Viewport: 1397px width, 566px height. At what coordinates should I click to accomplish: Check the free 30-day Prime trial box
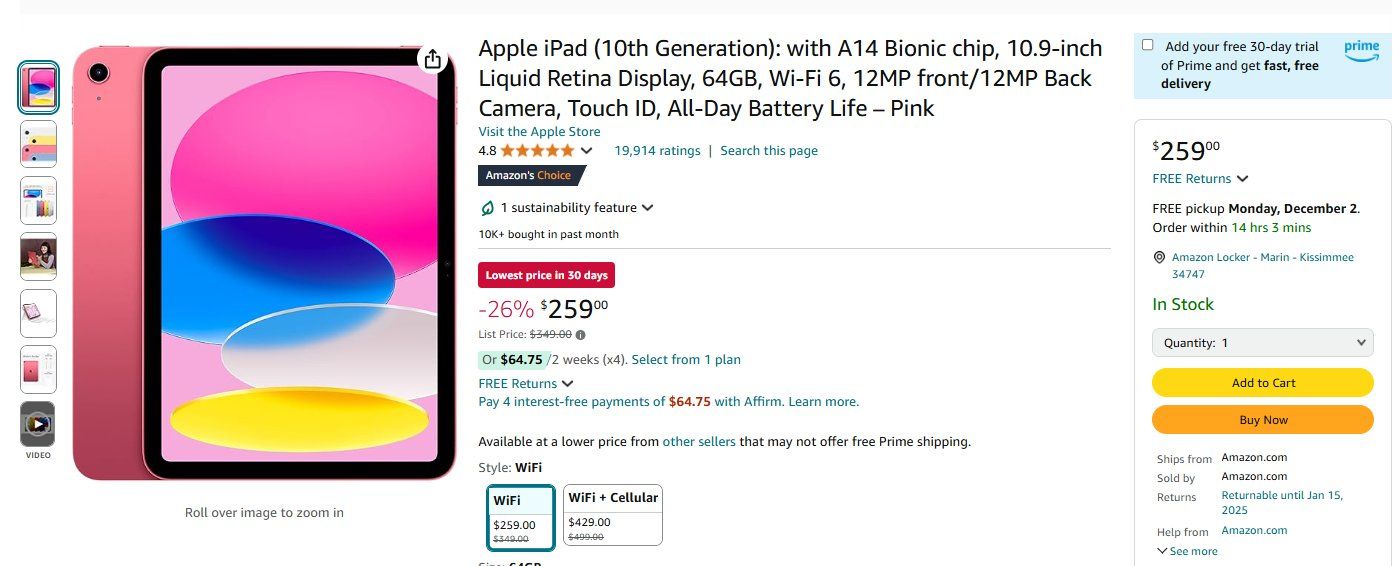1147,45
